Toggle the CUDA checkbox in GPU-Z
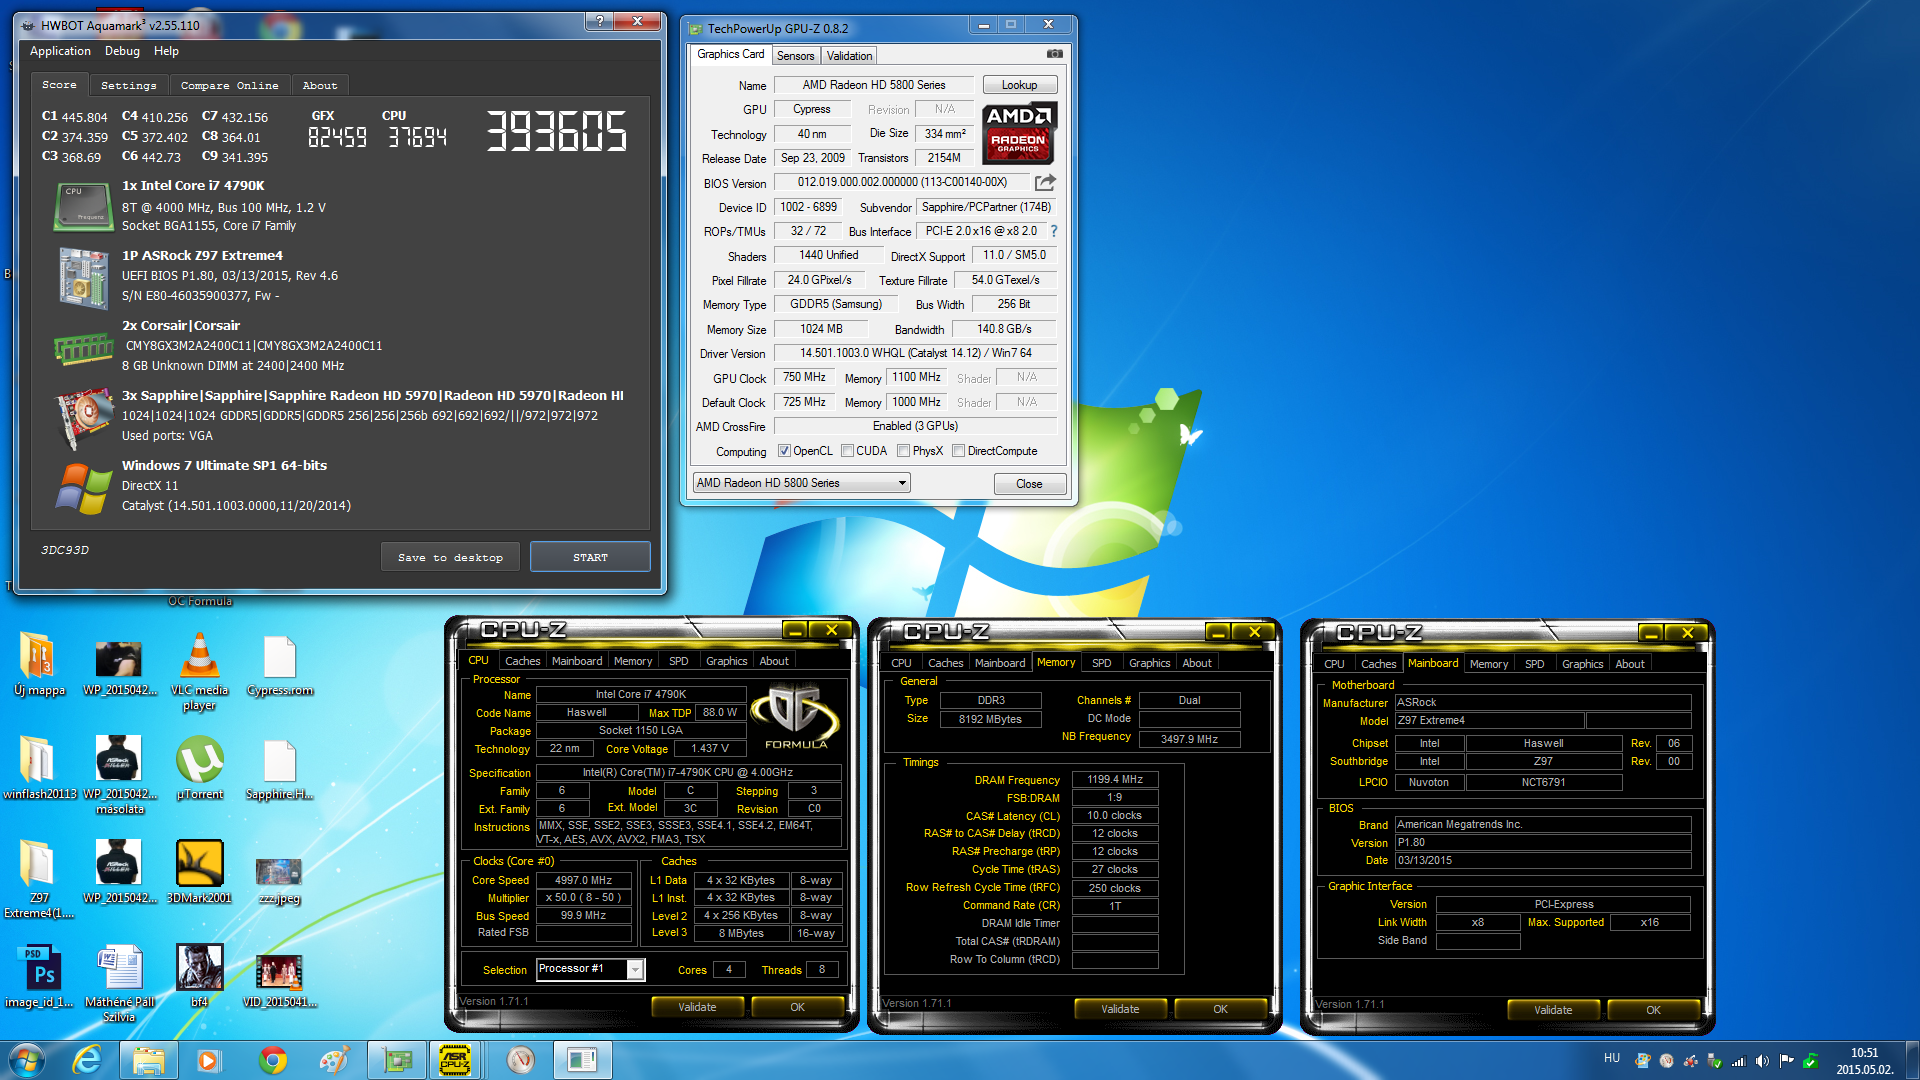The height and width of the screenshot is (1080, 1920). tap(847, 451)
